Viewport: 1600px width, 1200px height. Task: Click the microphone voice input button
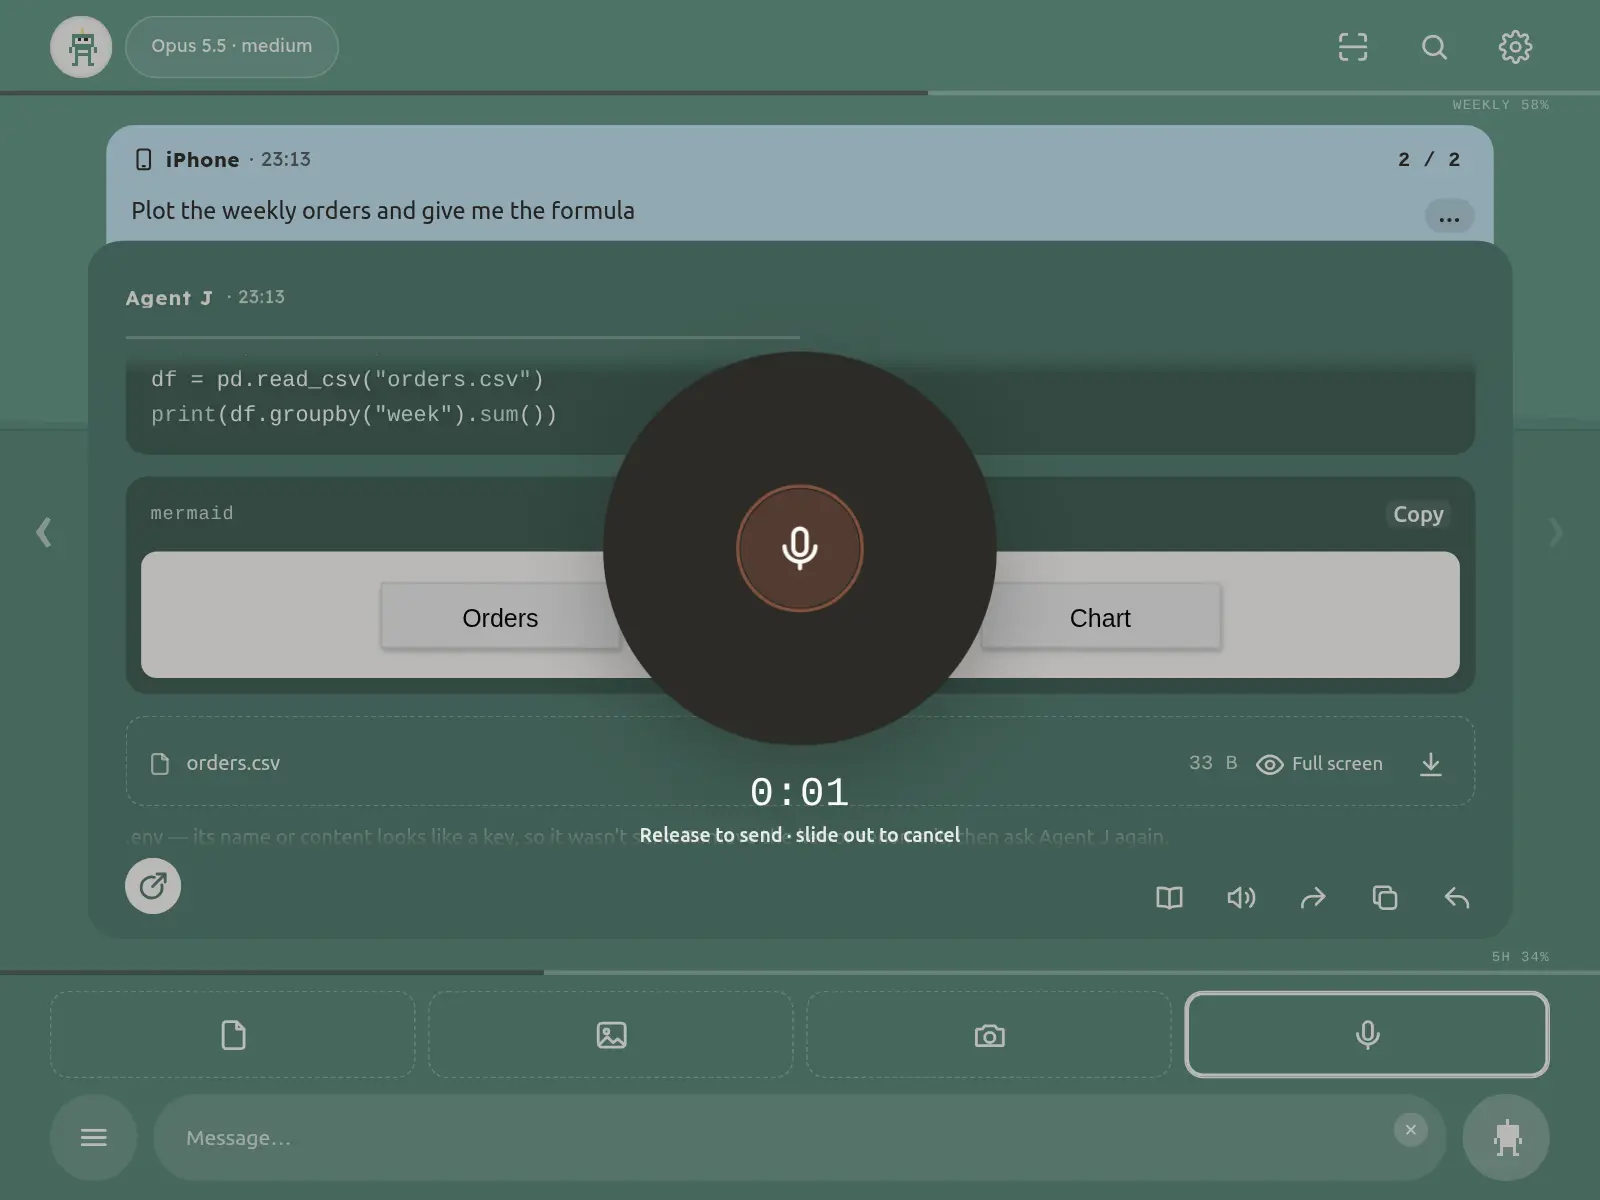tap(1367, 1035)
